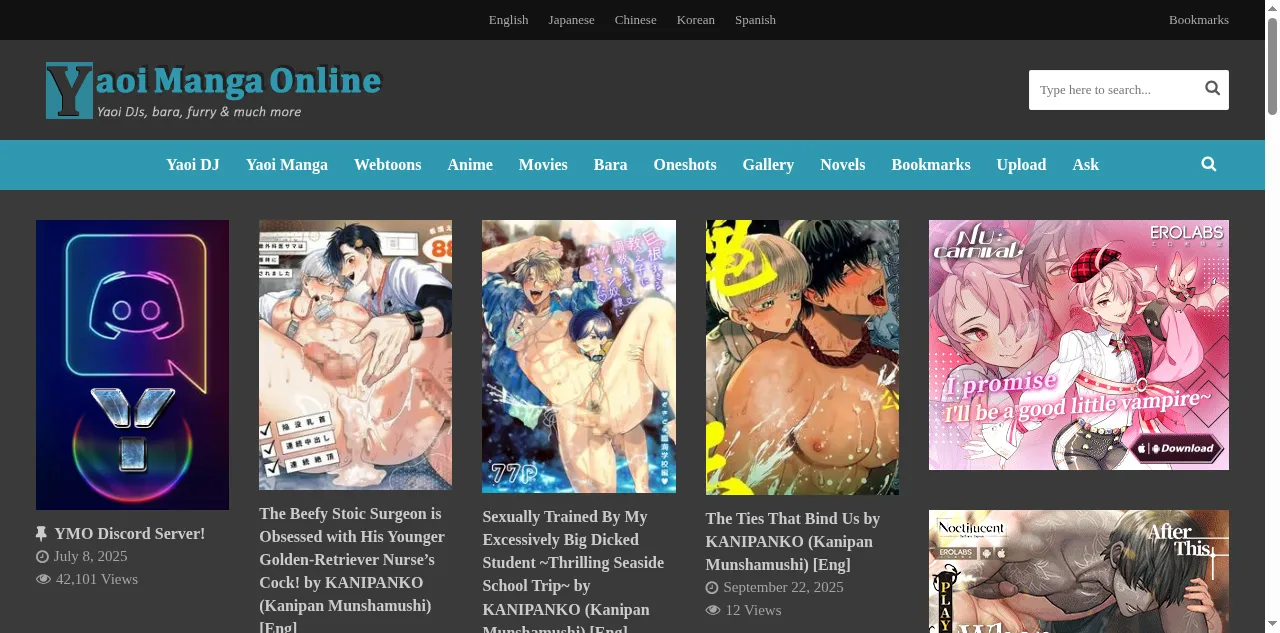1280x633 pixels.
Task: Click the page vertical scrollbar thumb
Action: [x=1272, y=66]
